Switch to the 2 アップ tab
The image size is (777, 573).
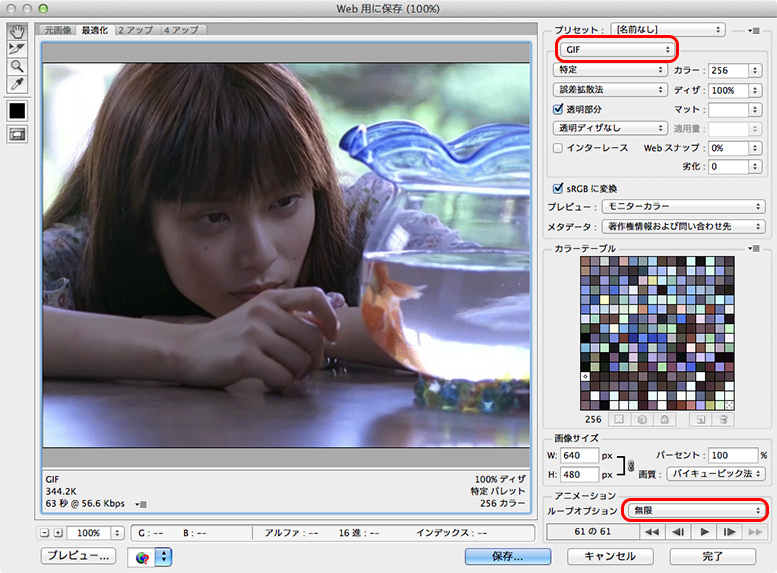(136, 30)
